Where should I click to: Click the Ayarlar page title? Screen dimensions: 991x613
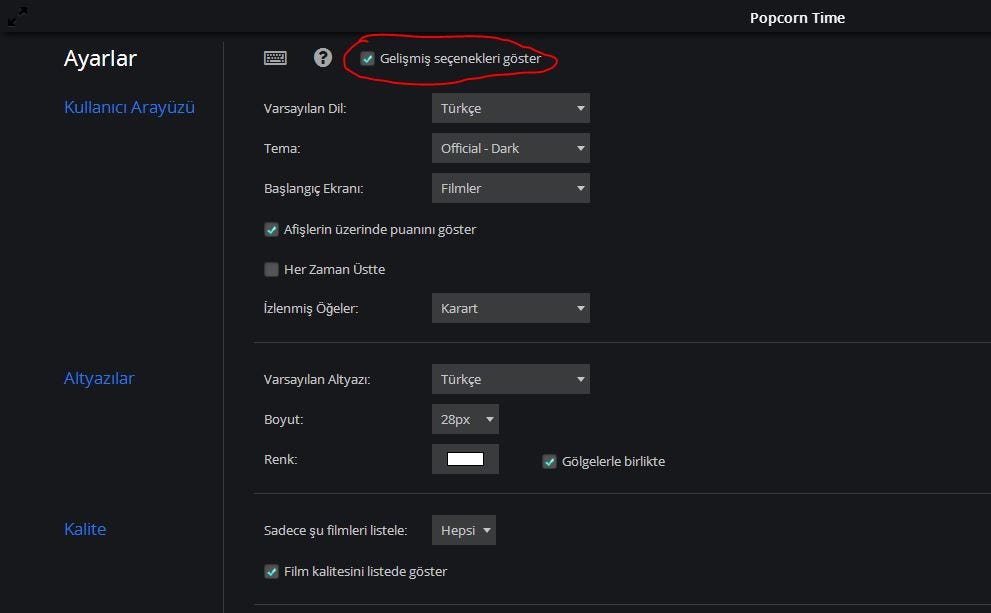pyautogui.click(x=100, y=58)
